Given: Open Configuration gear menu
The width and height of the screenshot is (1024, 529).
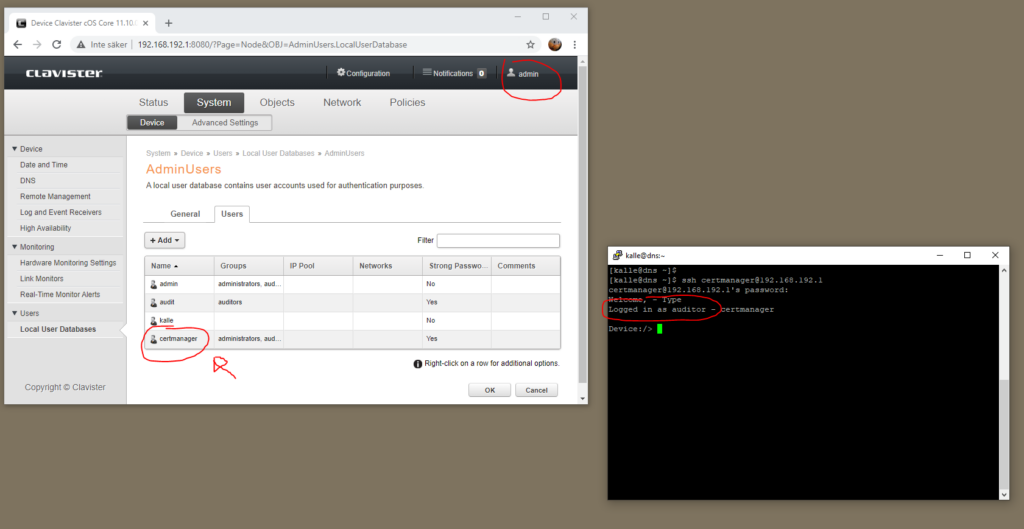Looking at the screenshot, I should [363, 73].
